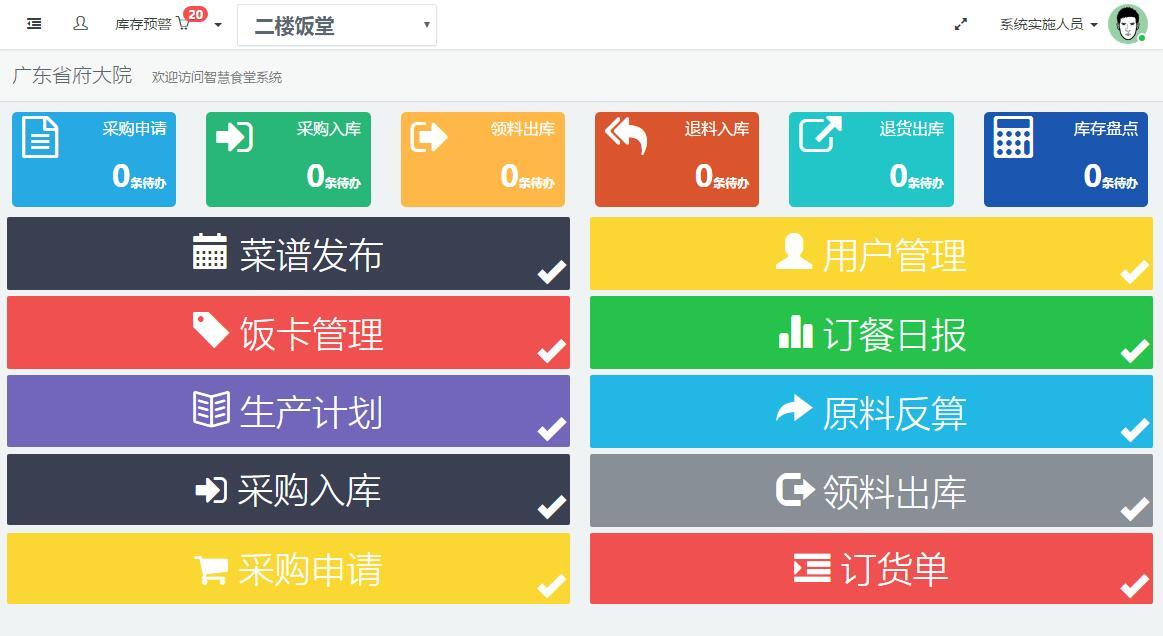This screenshot has height=636, width=1163.
Task: Click the user profile outline icon
Action: tap(81, 24)
